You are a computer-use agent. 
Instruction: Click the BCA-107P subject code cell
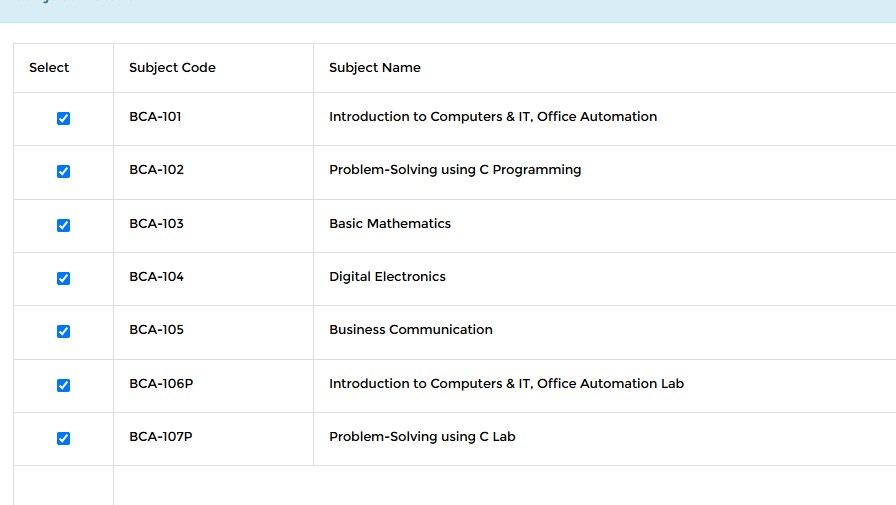pos(160,437)
